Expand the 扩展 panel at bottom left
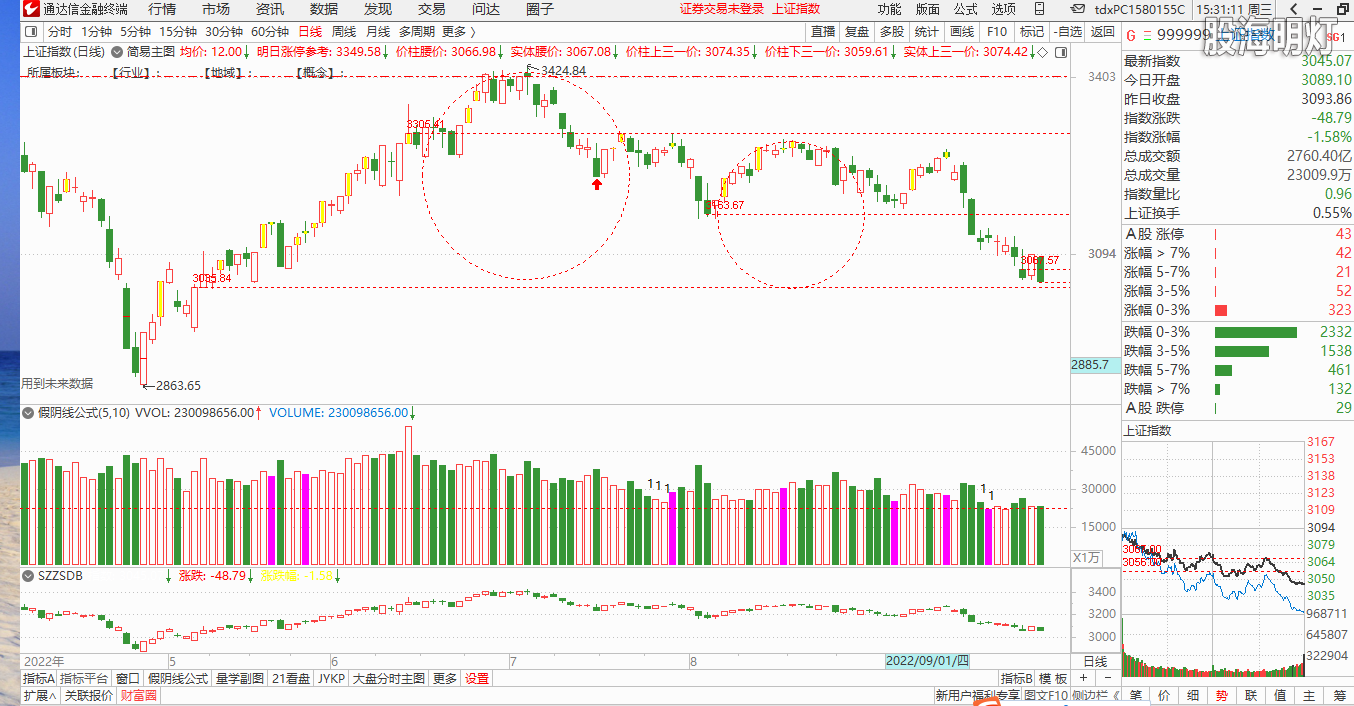The height and width of the screenshot is (706, 1354). coord(40,695)
